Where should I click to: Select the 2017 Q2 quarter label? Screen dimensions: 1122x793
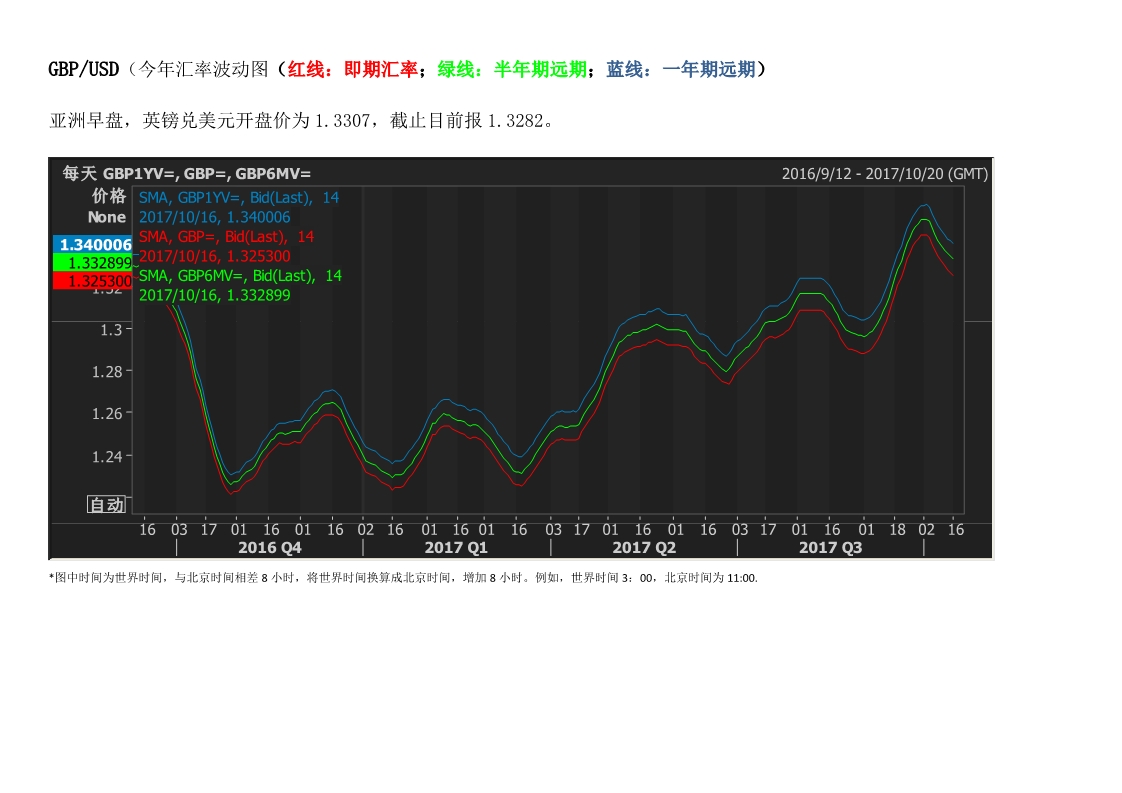[x=644, y=548]
